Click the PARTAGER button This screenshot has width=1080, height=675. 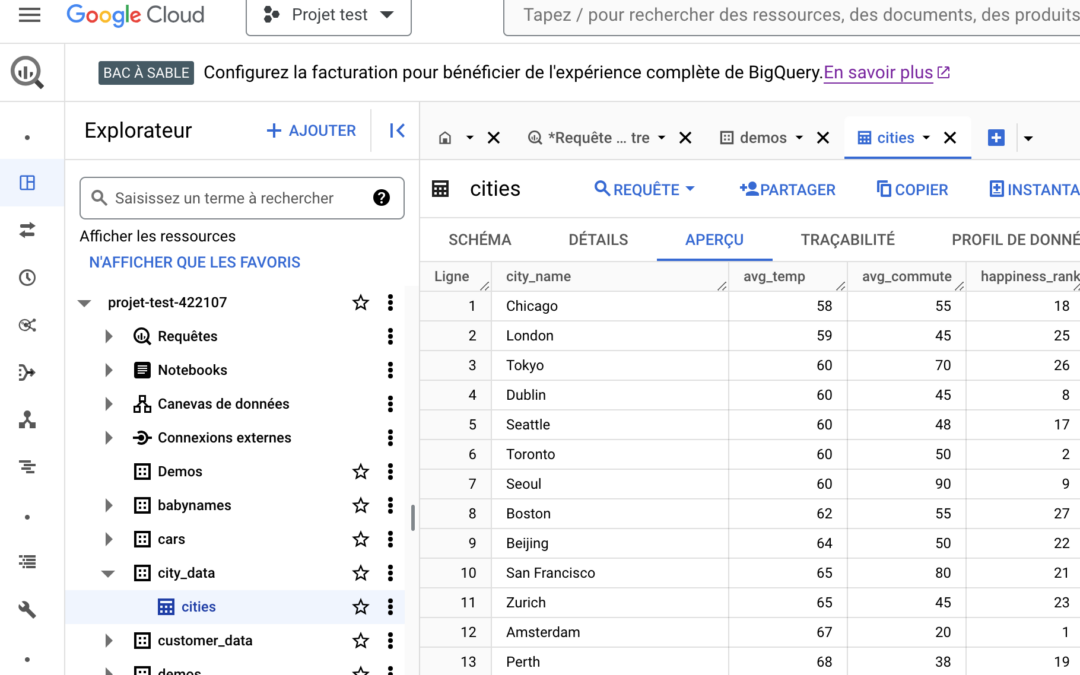coord(787,189)
